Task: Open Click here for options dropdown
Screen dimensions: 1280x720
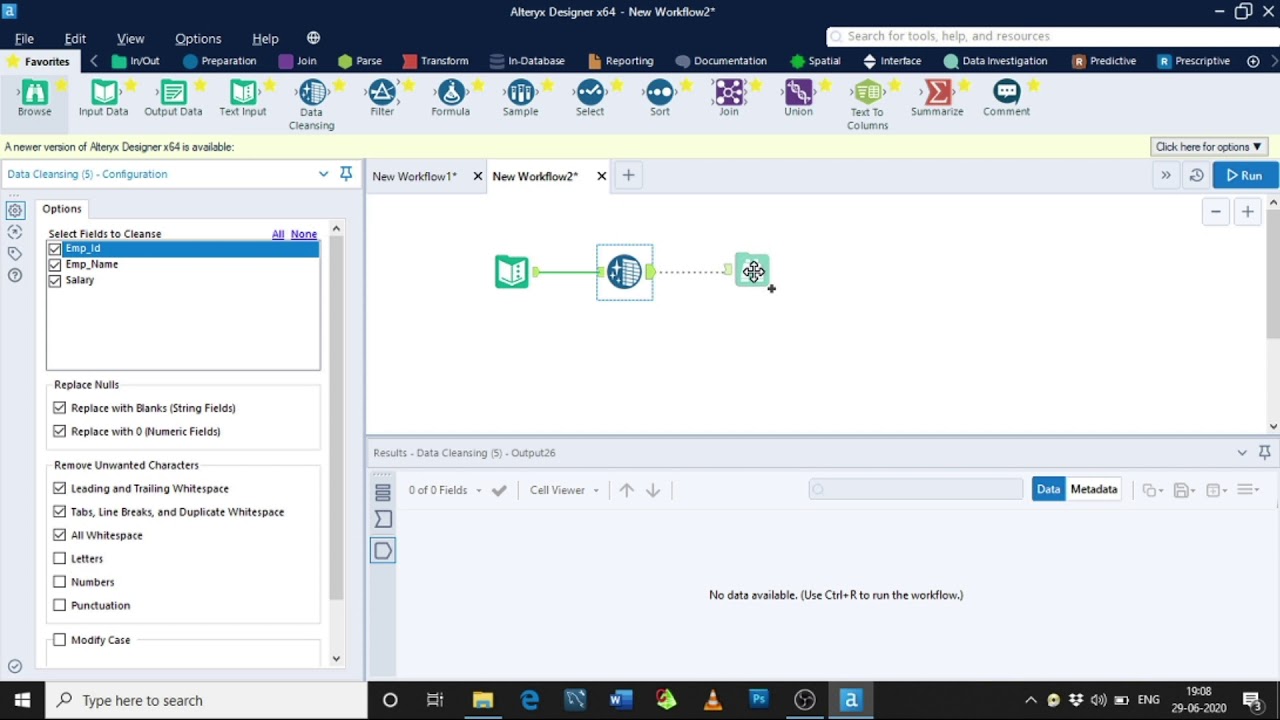Action: (x=1208, y=147)
